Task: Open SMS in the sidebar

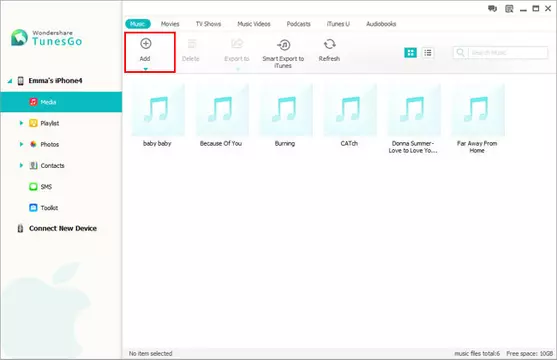Action: coord(40,187)
